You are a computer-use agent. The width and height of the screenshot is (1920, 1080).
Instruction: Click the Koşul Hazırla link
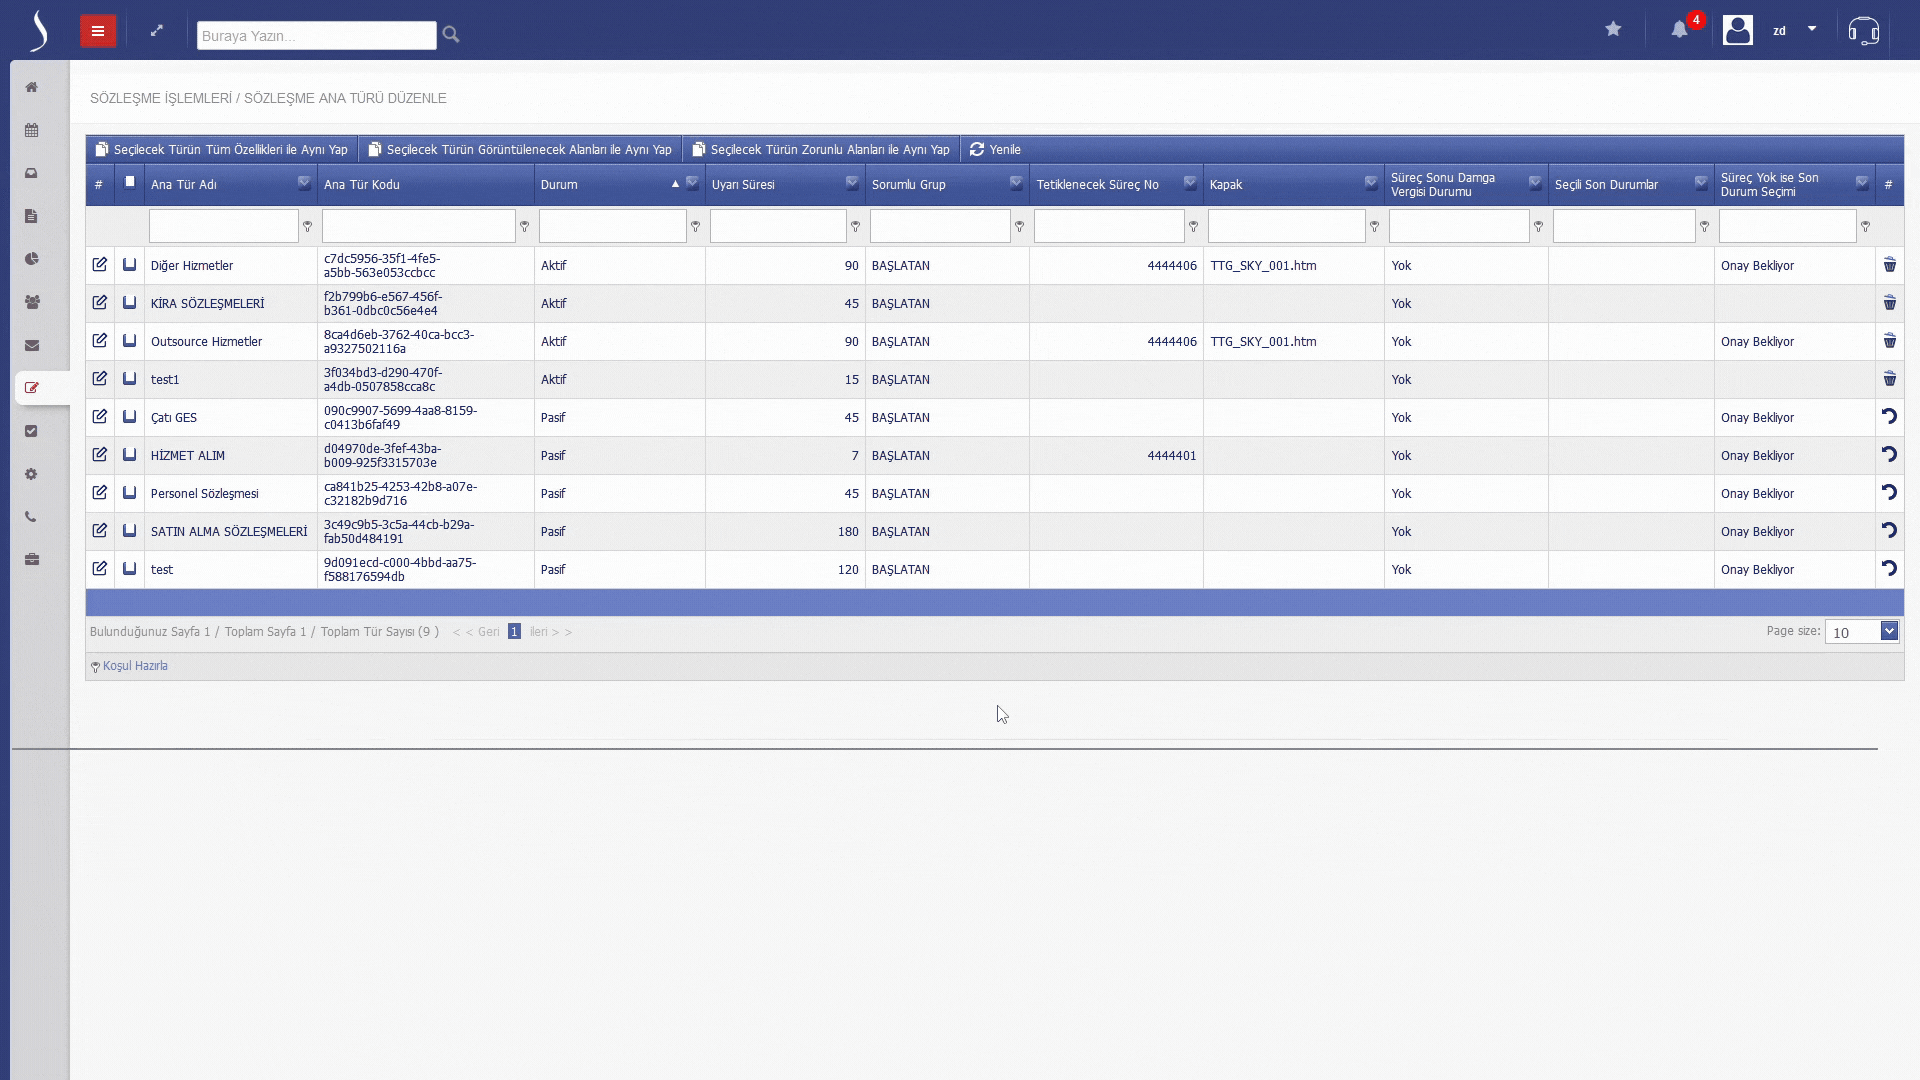[x=134, y=666]
